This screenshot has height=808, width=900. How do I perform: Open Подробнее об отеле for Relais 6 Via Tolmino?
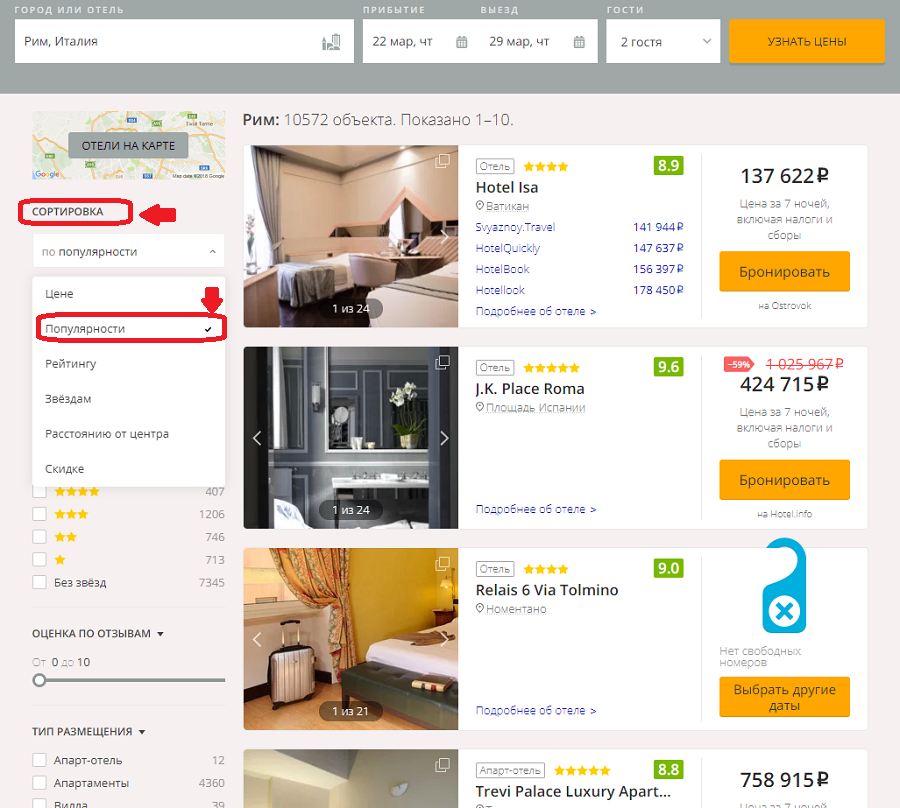(x=536, y=710)
